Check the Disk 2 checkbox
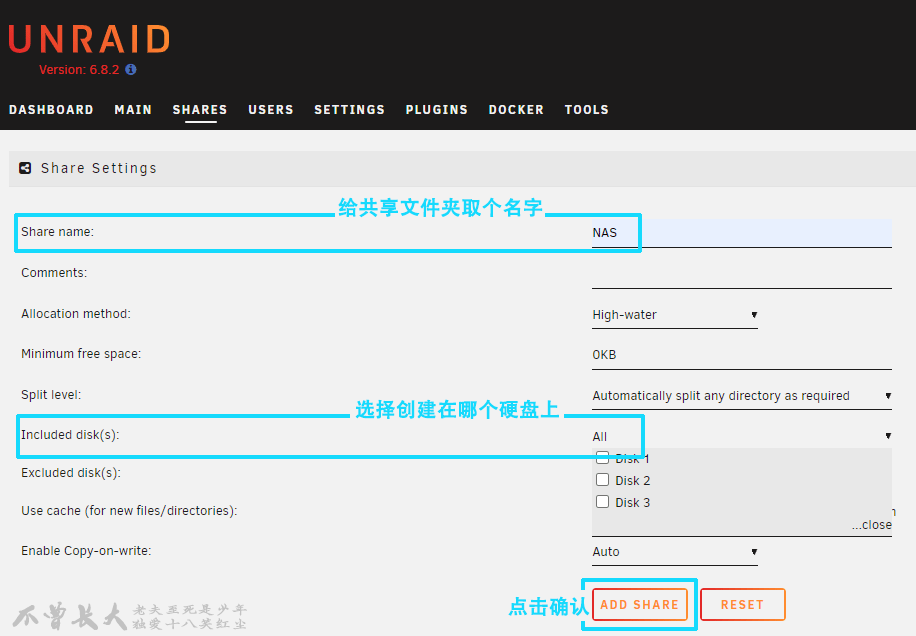 pos(602,479)
